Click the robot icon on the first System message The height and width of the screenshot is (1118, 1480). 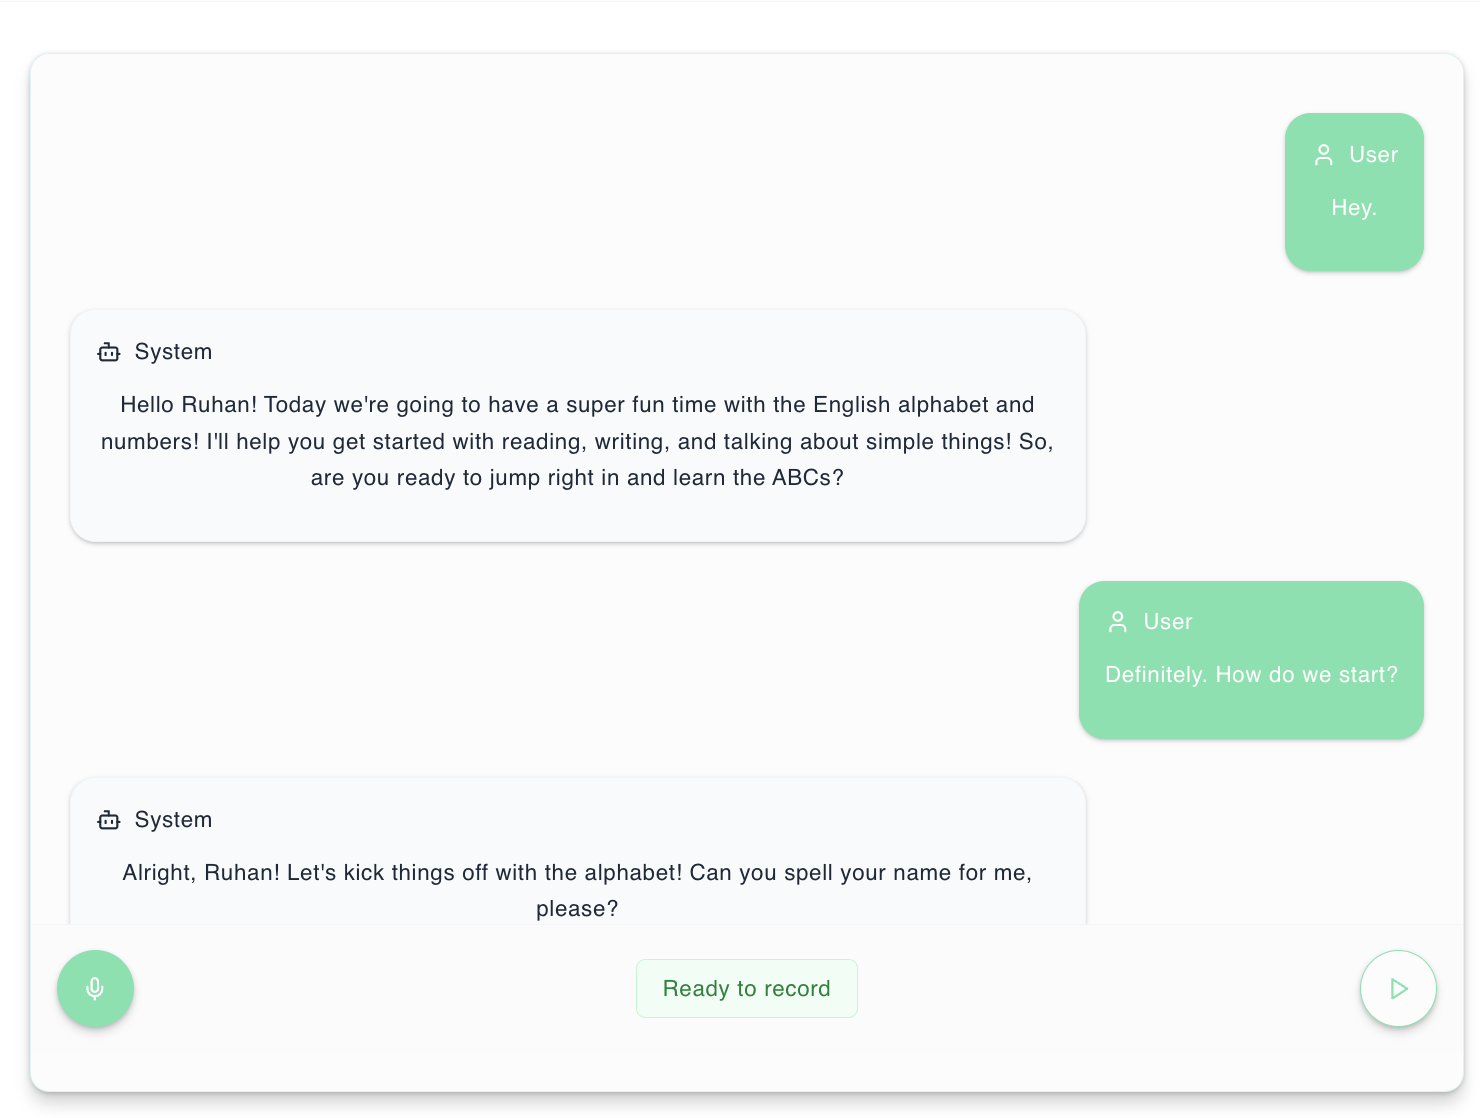108,352
